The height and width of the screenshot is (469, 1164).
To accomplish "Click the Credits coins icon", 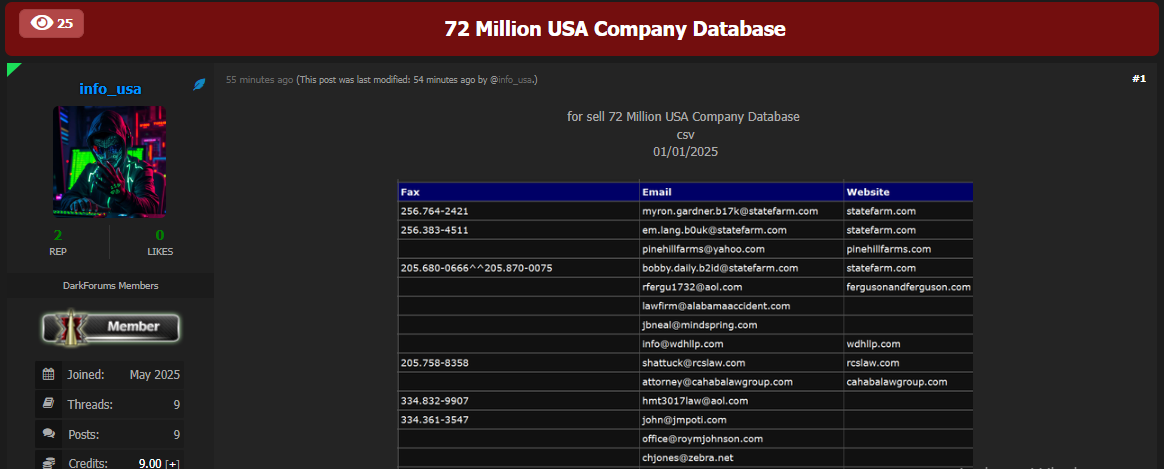I will [48, 462].
